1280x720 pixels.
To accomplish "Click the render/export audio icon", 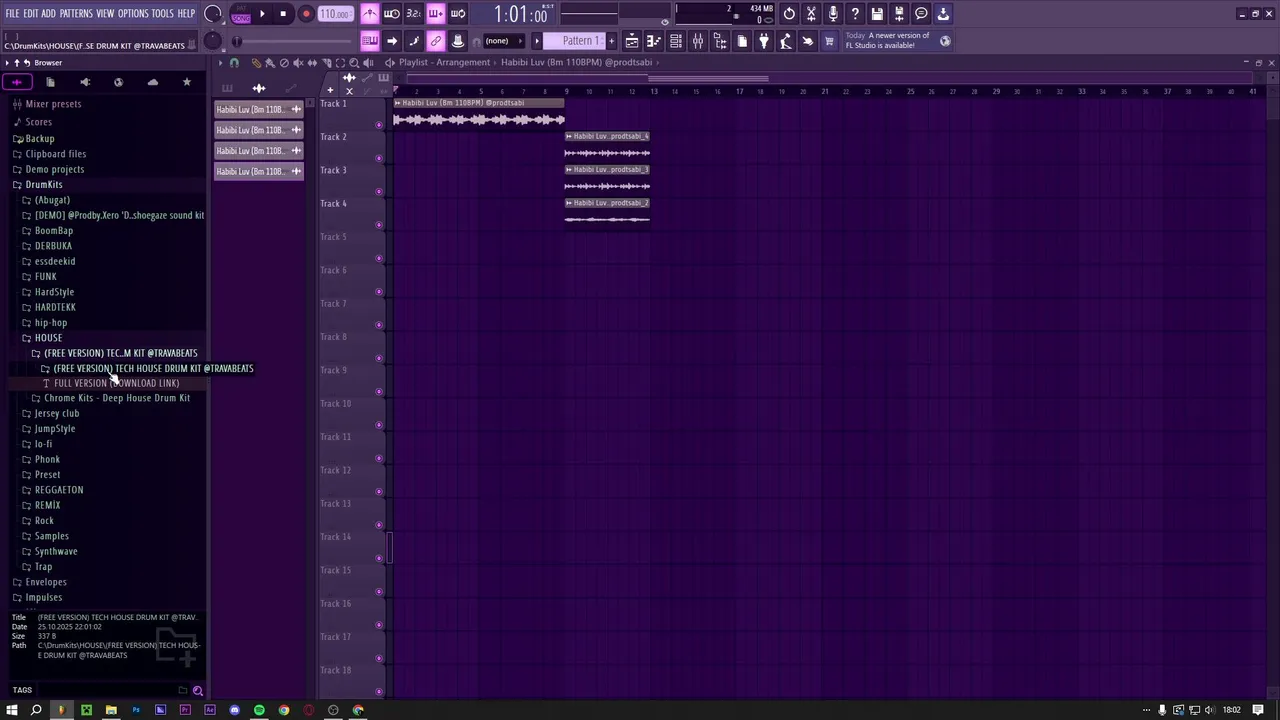I will (x=899, y=14).
